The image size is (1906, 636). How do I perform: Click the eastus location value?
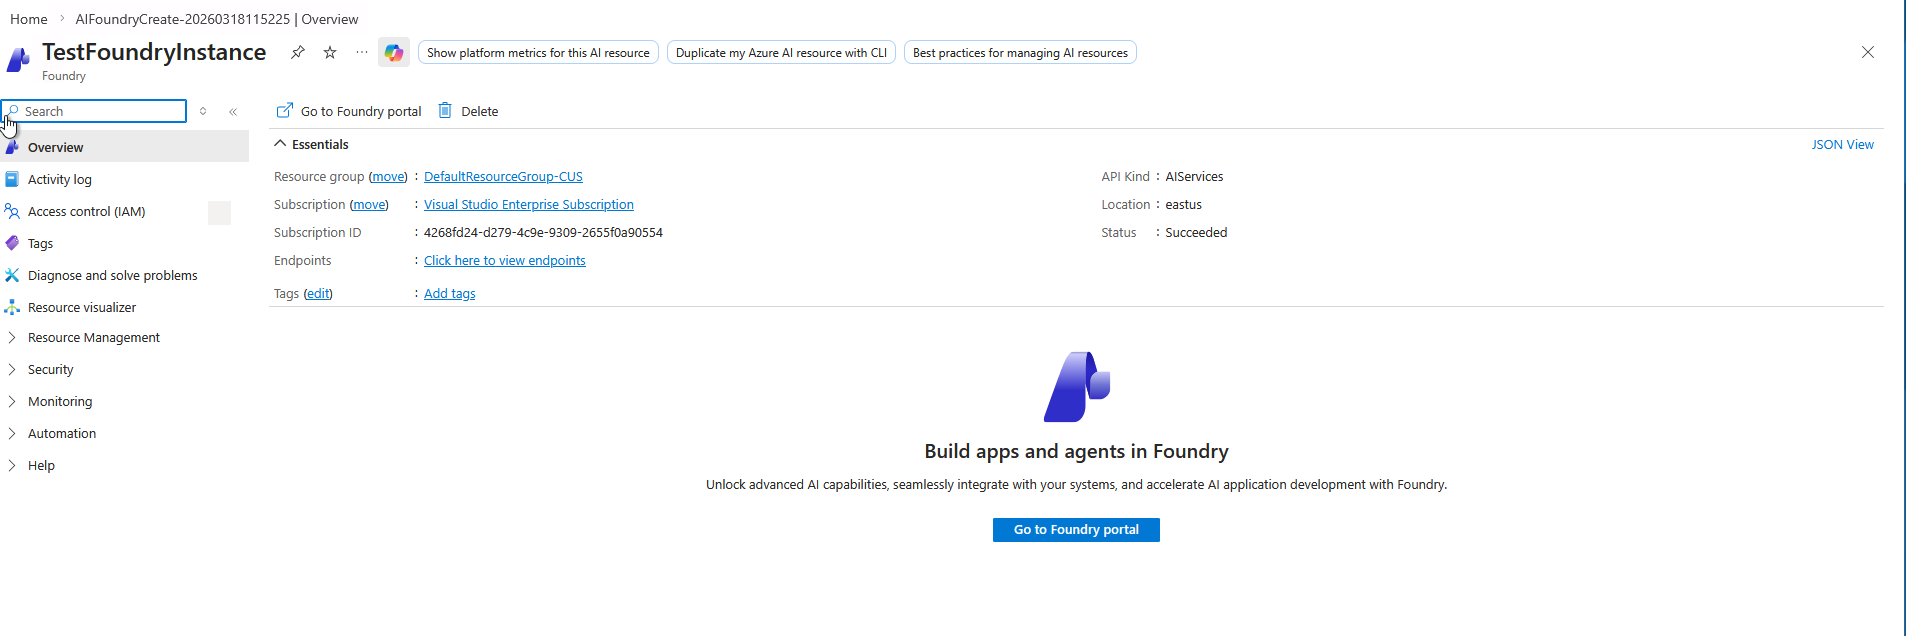pyautogui.click(x=1183, y=204)
